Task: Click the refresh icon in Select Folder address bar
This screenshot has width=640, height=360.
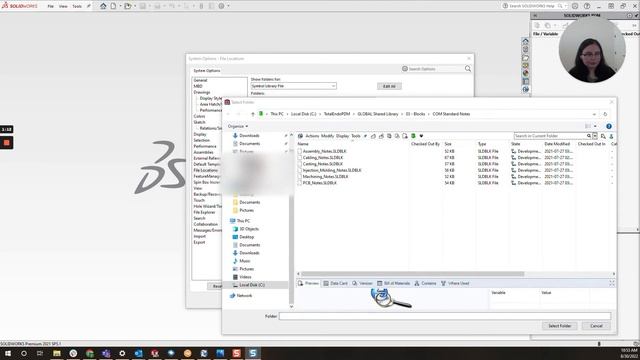Action: [x=605, y=114]
